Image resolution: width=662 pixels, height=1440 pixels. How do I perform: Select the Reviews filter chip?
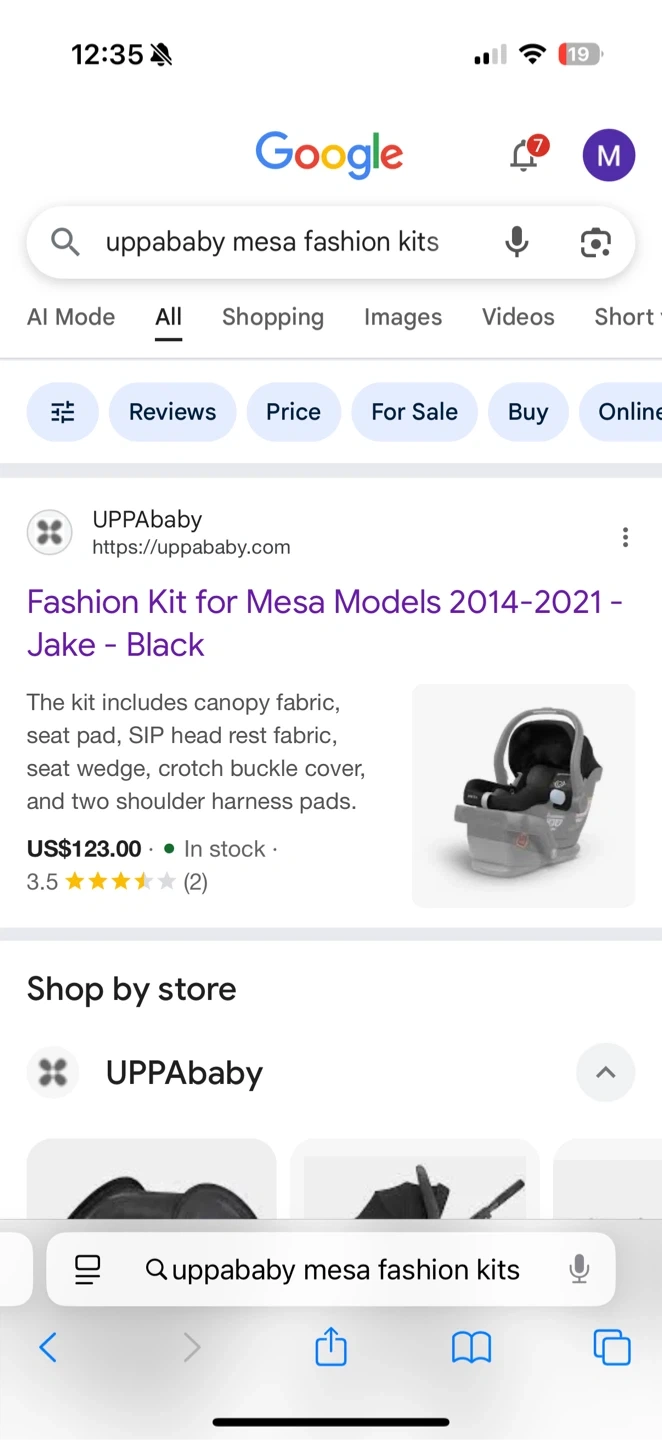(x=172, y=412)
